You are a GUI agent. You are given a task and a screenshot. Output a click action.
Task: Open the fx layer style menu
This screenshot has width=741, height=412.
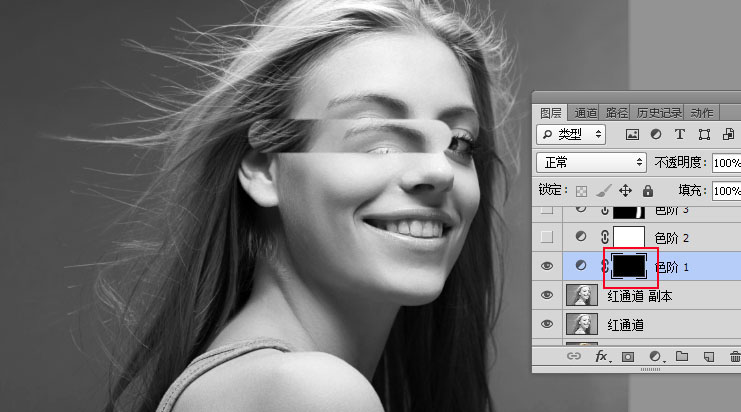pos(602,356)
